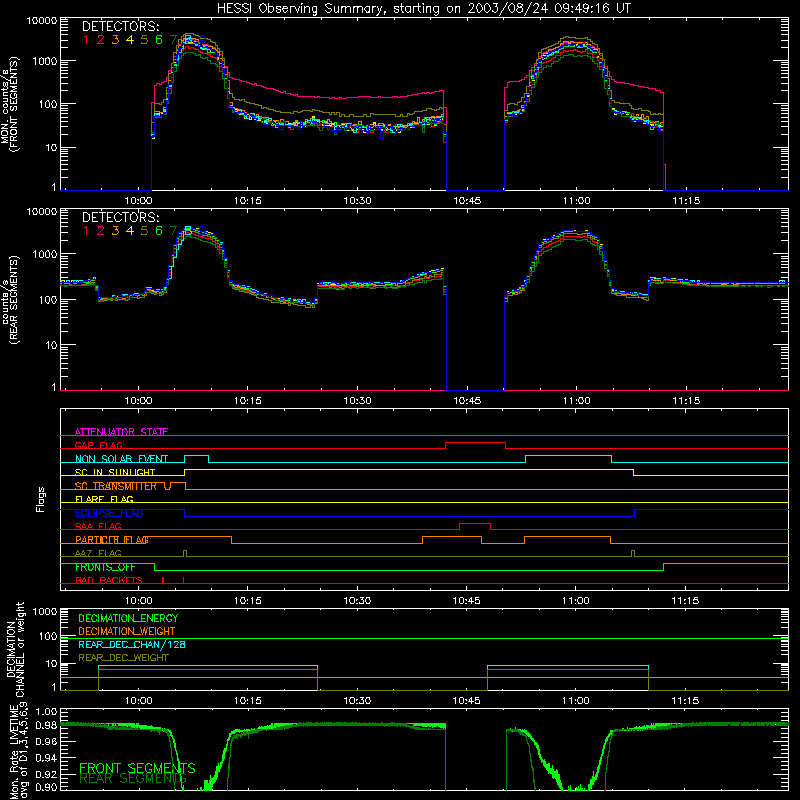Click the vertical Flags axis title

tap(41, 499)
